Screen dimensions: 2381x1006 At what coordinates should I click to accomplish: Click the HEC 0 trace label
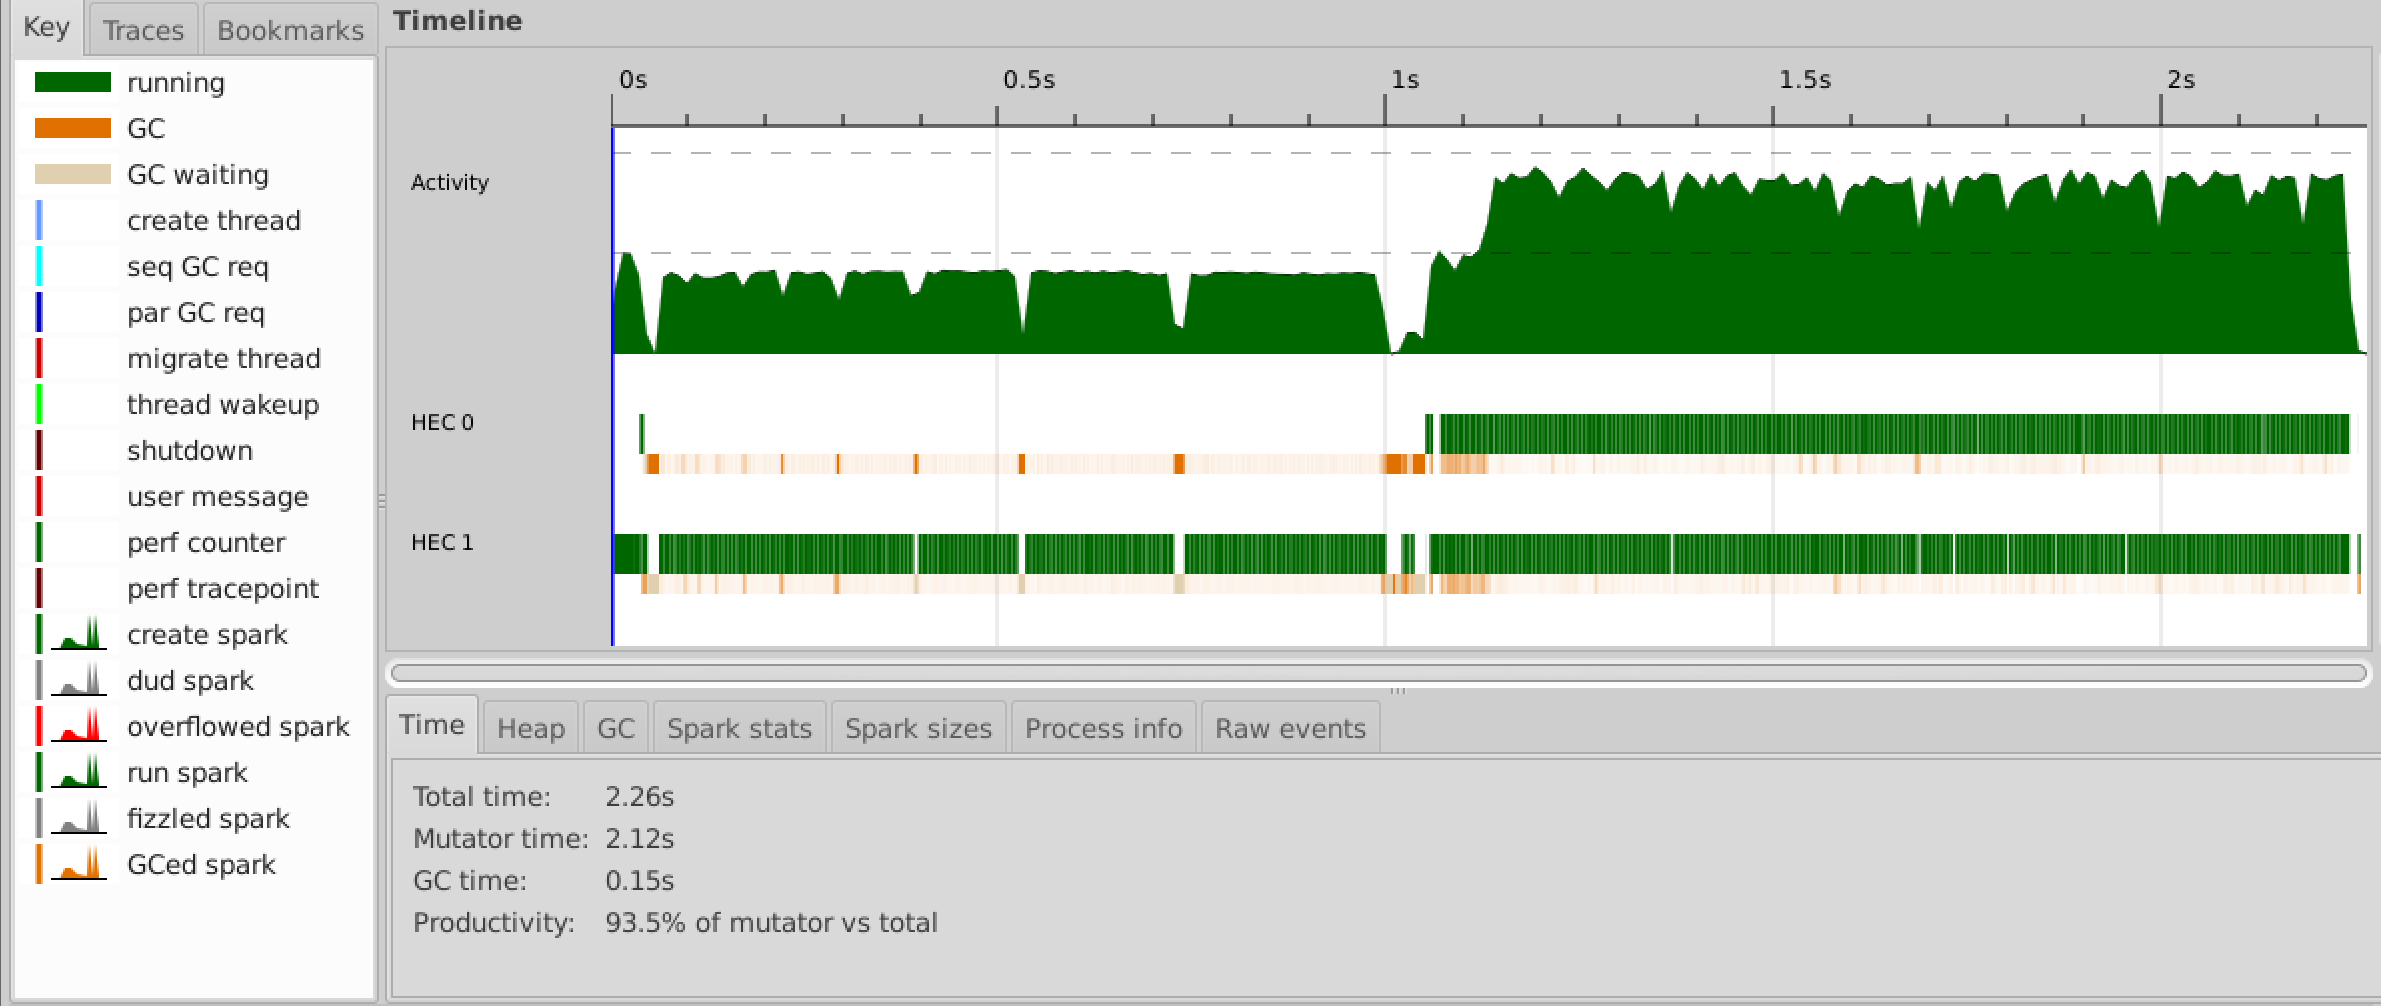(x=442, y=423)
